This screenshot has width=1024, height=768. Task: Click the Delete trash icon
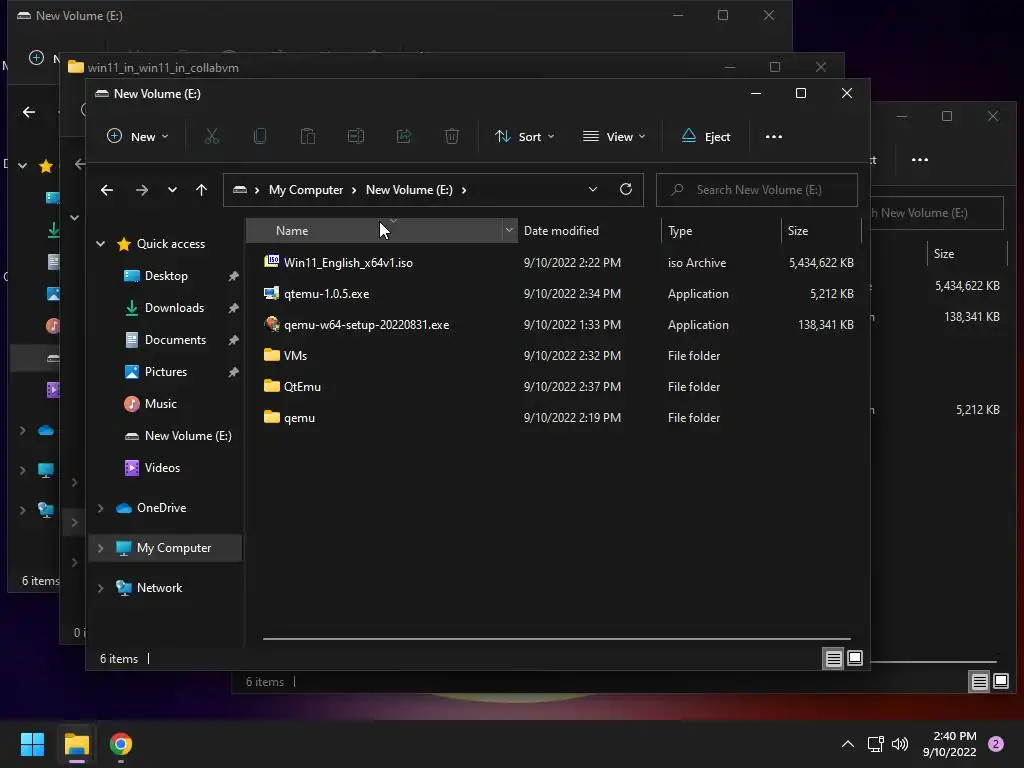click(x=452, y=136)
